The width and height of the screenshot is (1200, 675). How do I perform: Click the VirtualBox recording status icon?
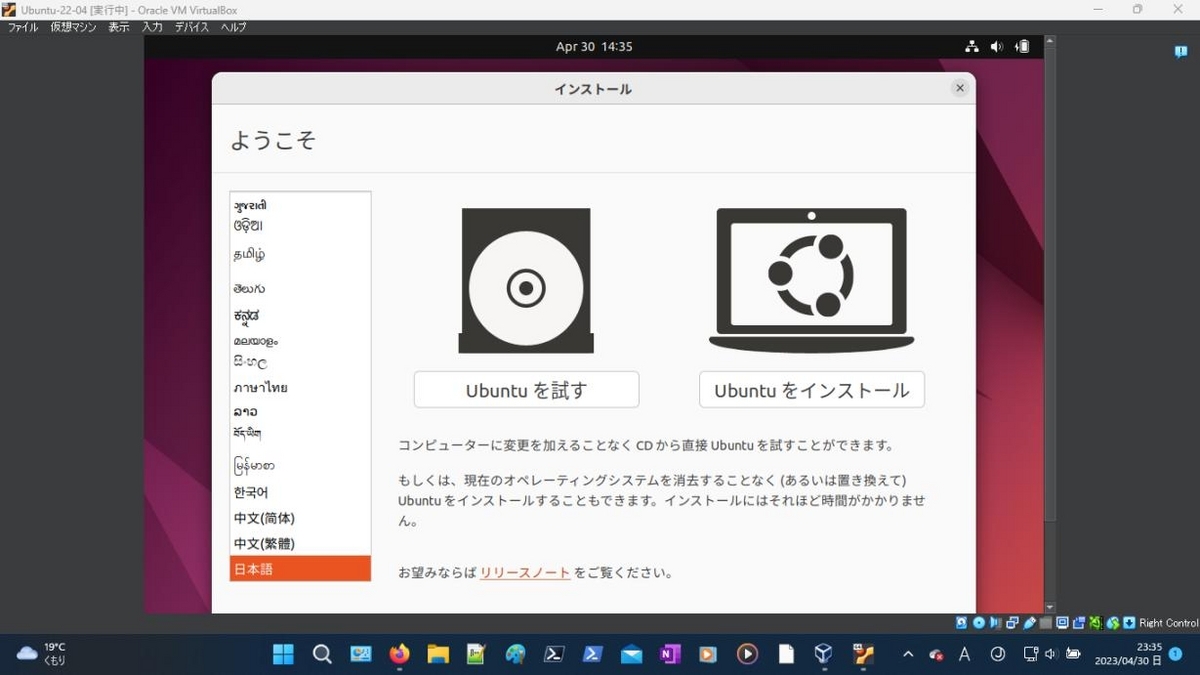[x=1079, y=623]
